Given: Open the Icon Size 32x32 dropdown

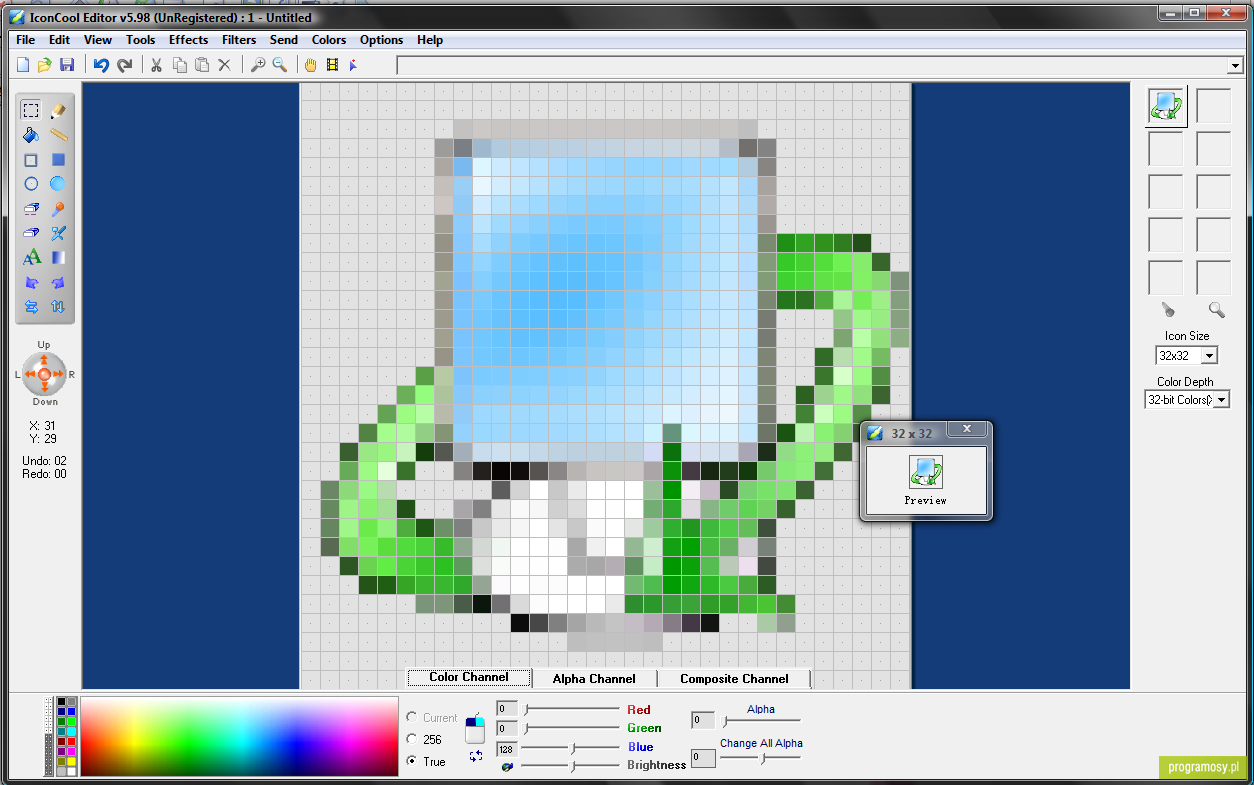Looking at the screenshot, I should pos(1209,356).
